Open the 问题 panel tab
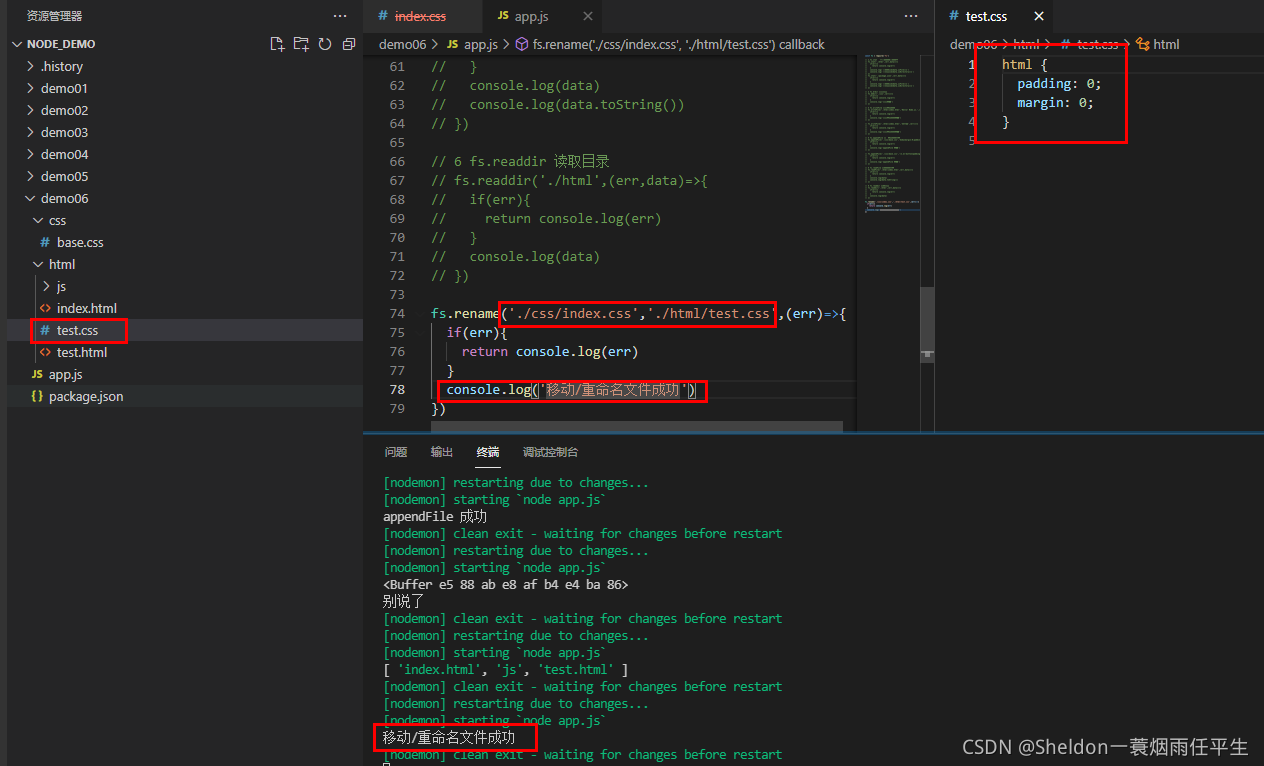This screenshot has width=1264, height=766. point(396,452)
